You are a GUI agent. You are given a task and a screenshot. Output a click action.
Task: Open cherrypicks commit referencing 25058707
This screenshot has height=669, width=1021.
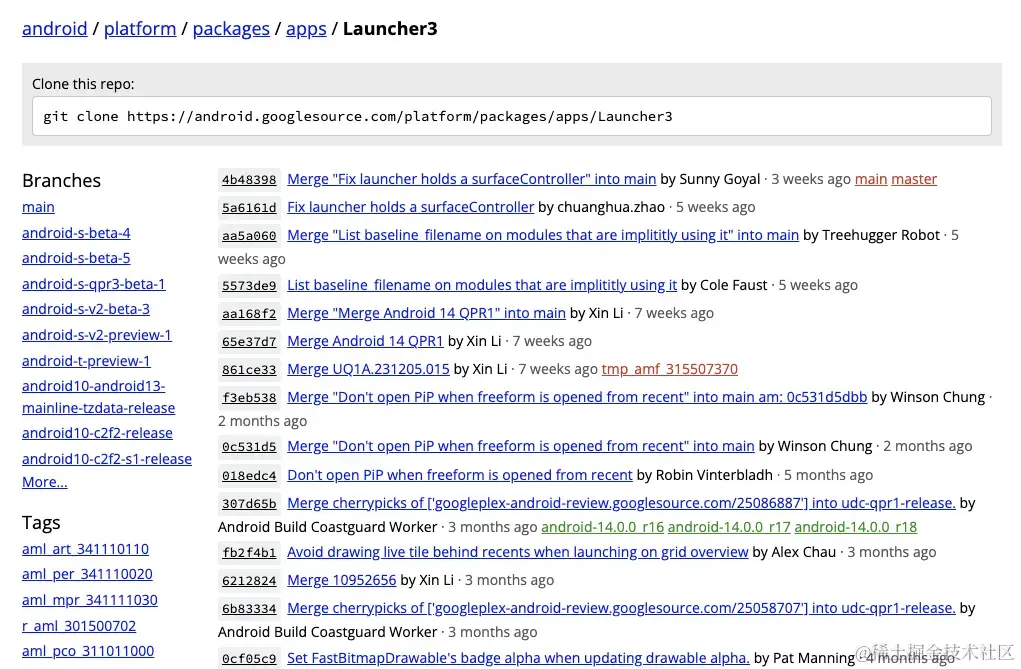(621, 608)
